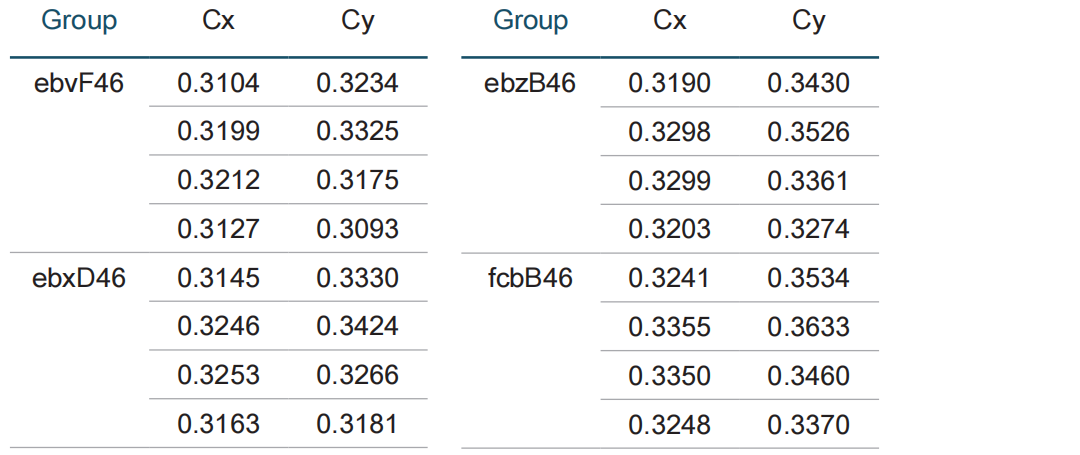Viewport: 1080px width, 455px height.
Task: Click the Cx value 0.3127
Action: click(218, 229)
